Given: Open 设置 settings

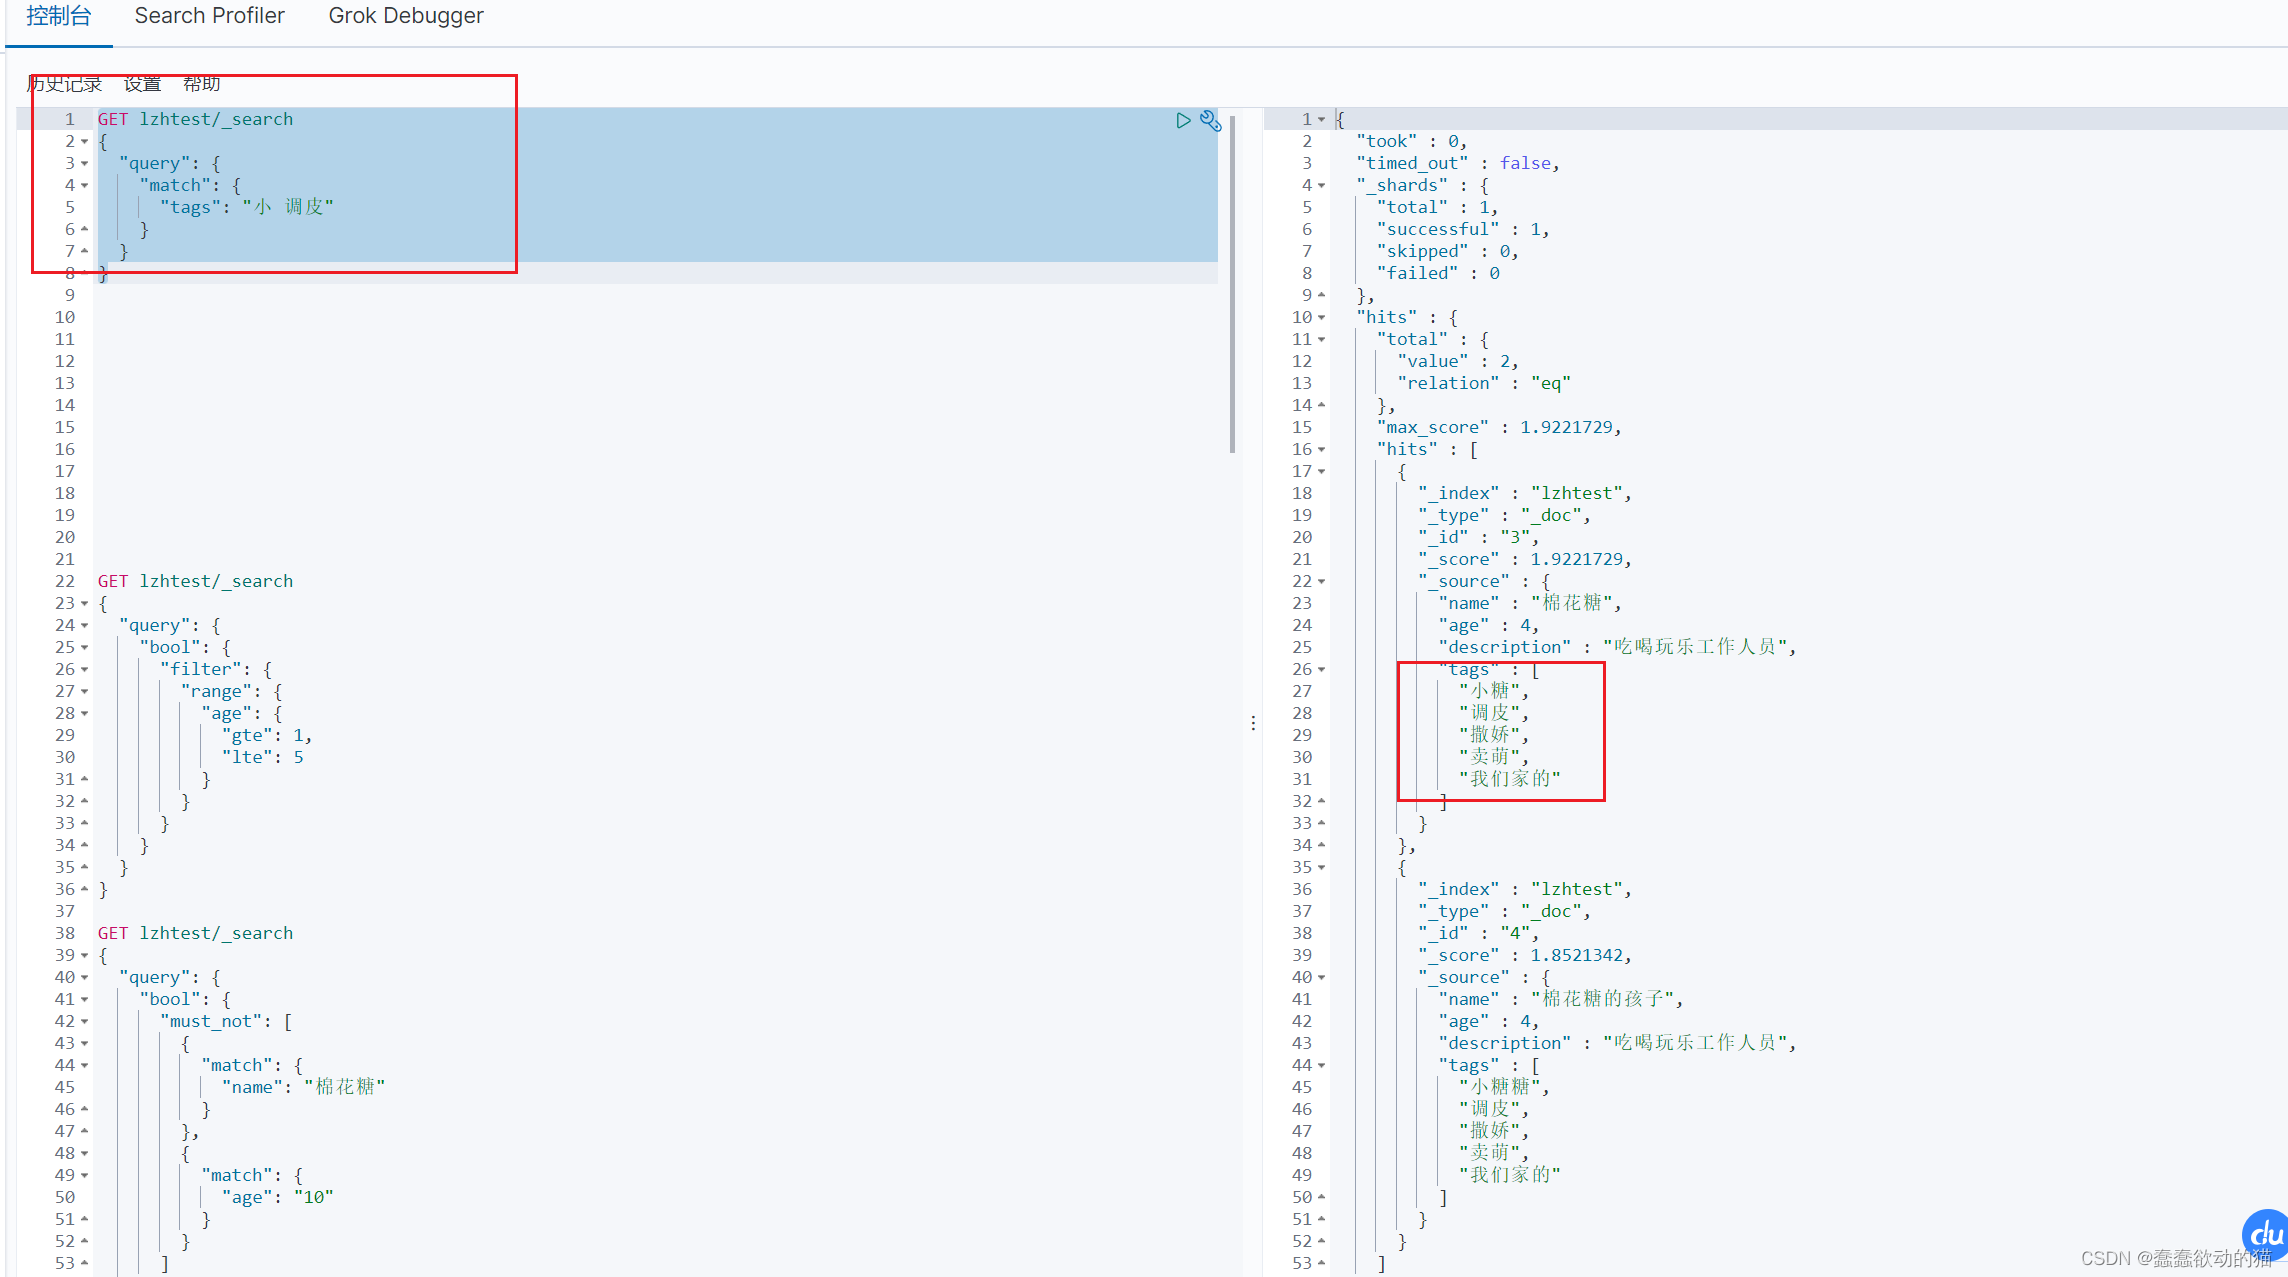Looking at the screenshot, I should [x=142, y=84].
